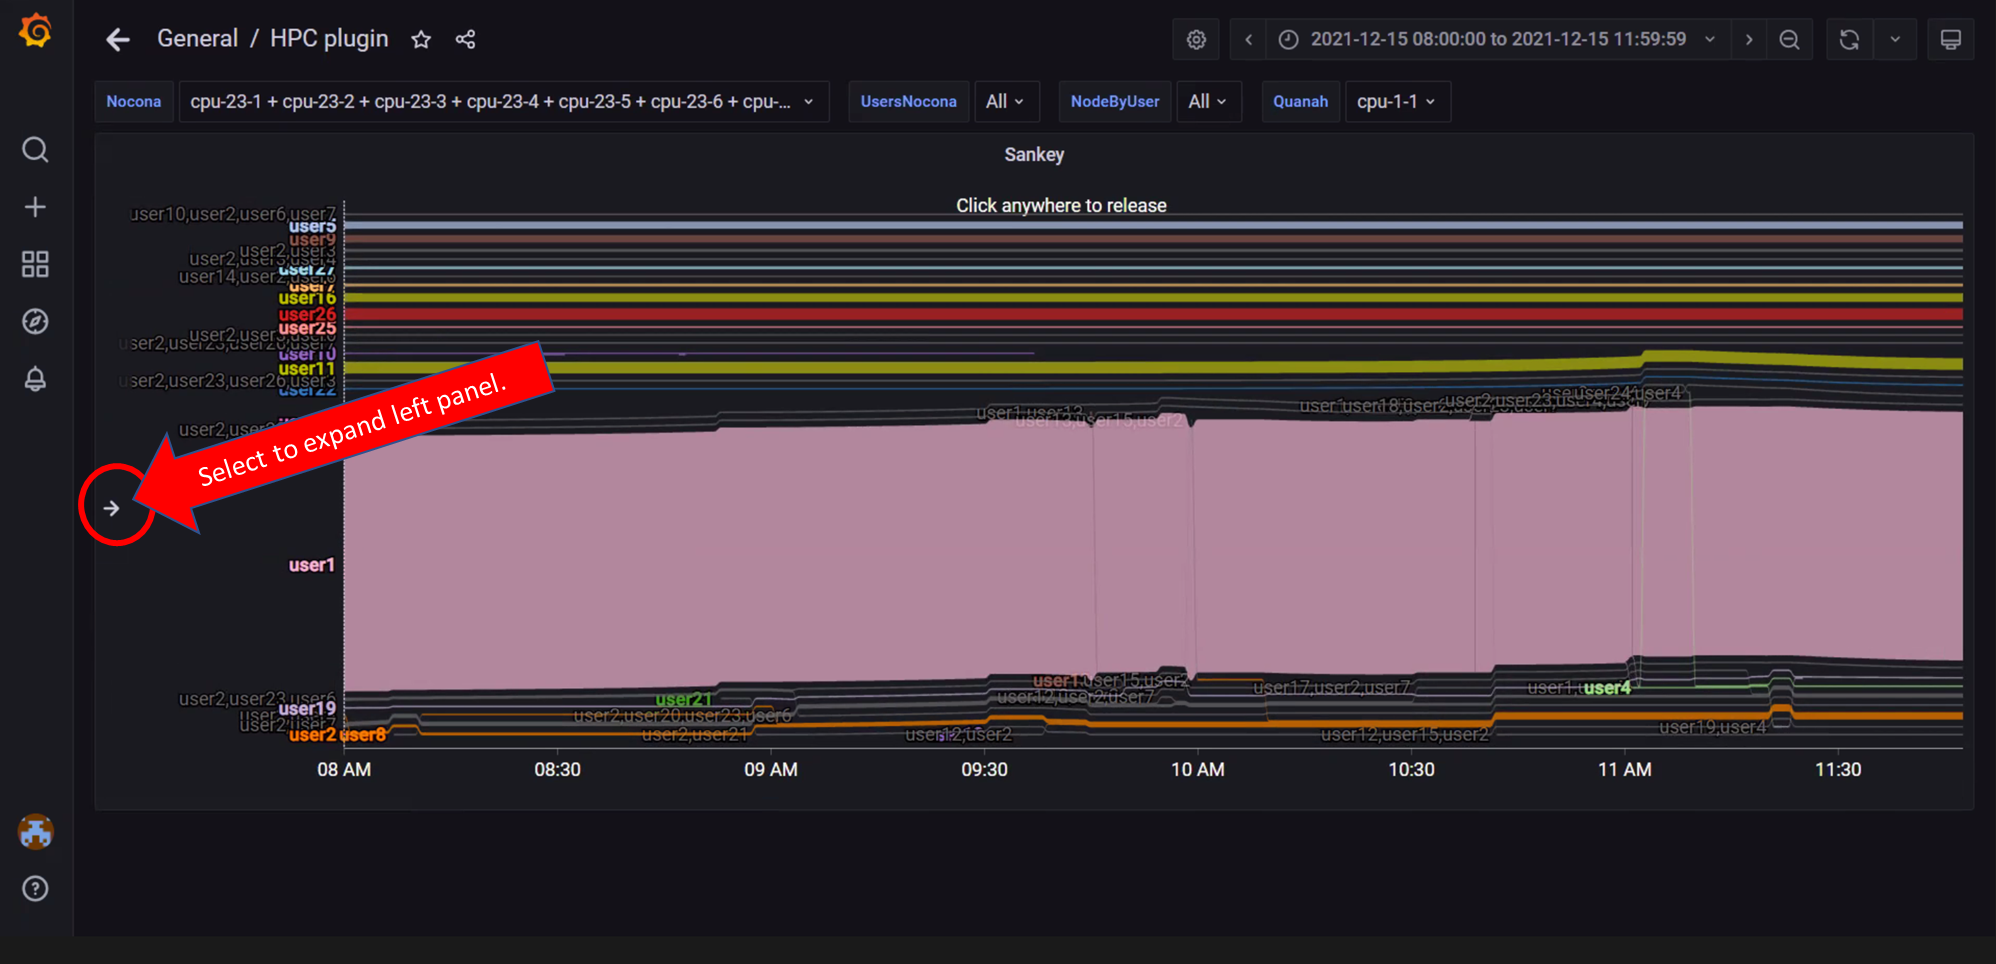This screenshot has height=964, width=1996.
Task: Open the Create plus menu
Action: tap(35, 207)
